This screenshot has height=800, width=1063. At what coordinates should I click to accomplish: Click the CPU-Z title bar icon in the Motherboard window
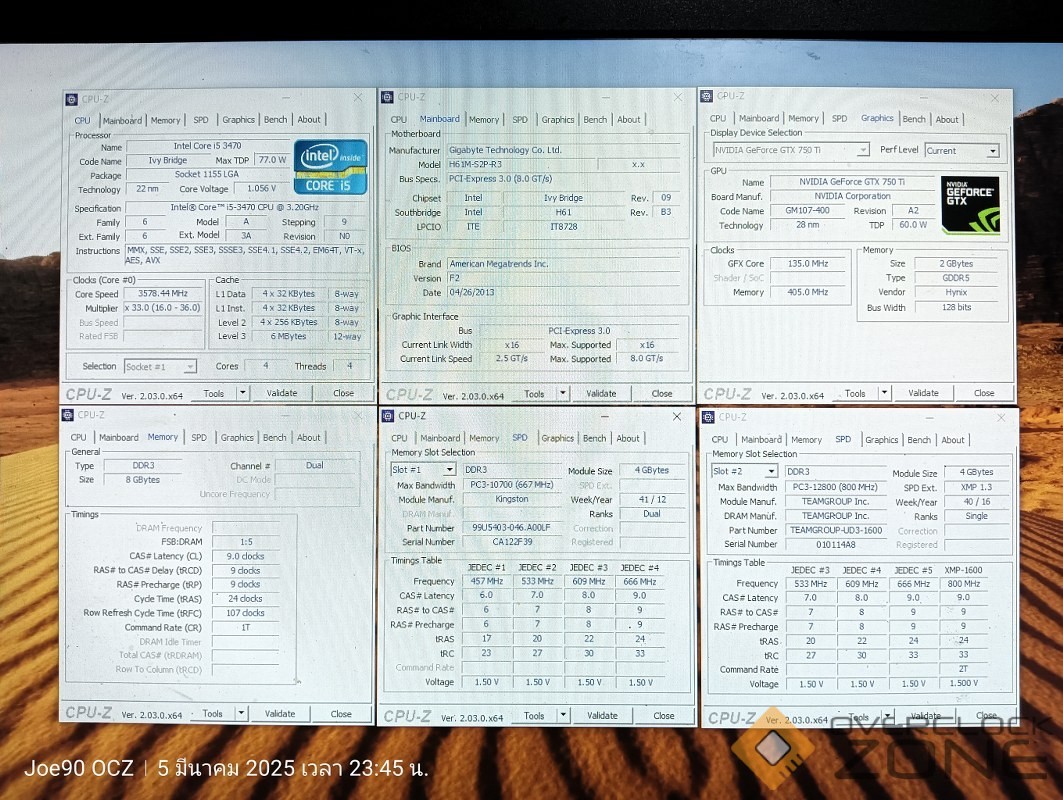(387, 97)
